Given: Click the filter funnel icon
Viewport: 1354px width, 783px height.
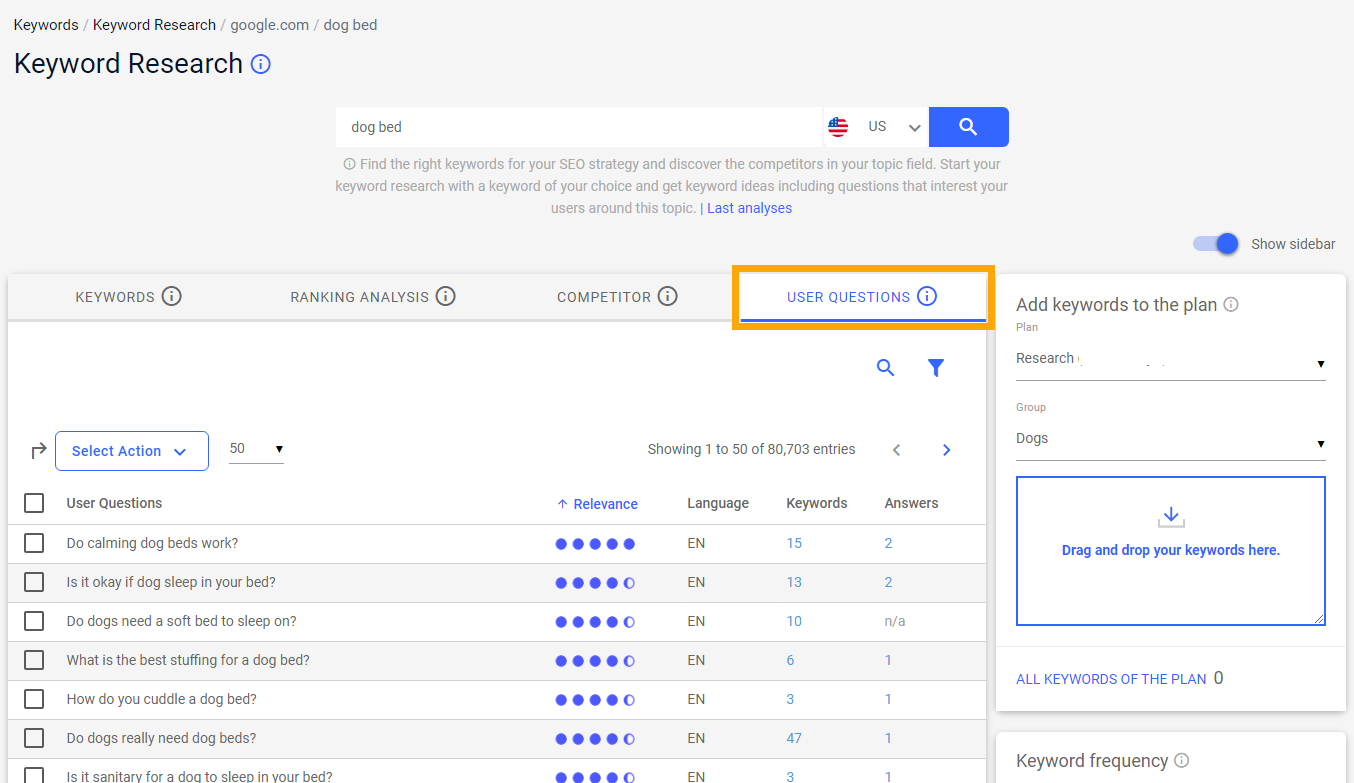Looking at the screenshot, I should point(936,368).
